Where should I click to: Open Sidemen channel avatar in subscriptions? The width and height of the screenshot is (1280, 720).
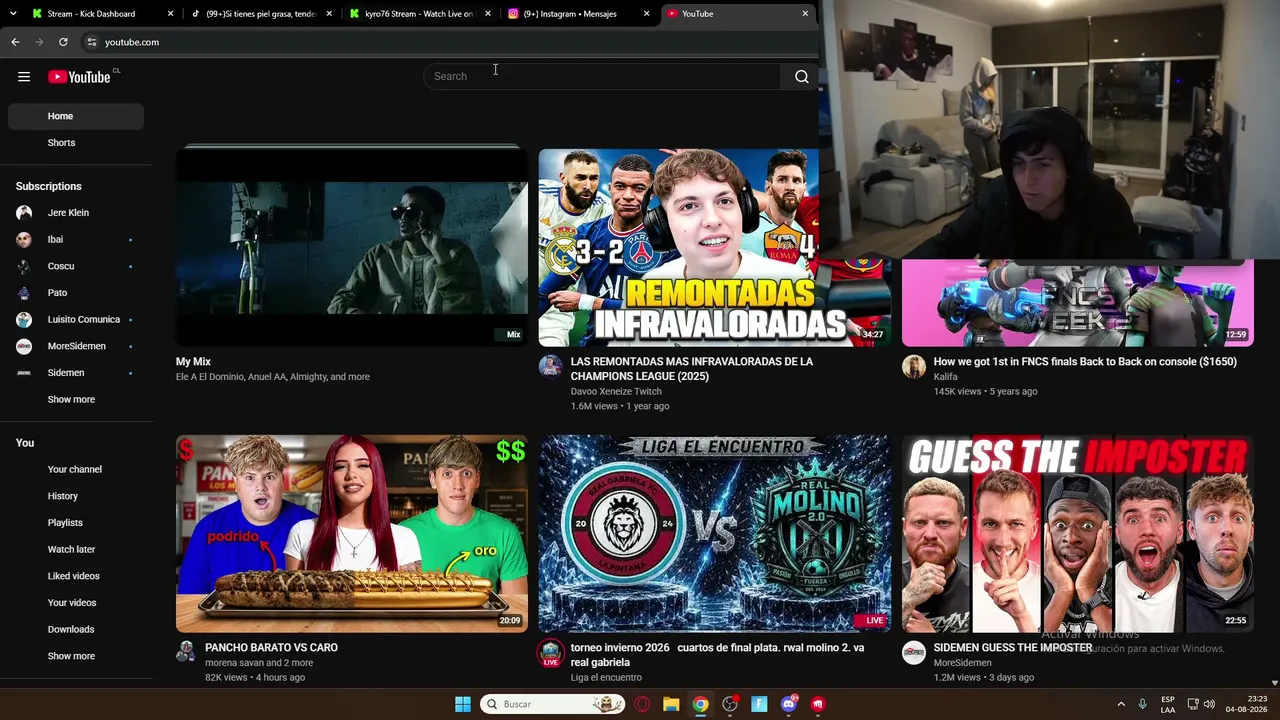click(x=24, y=373)
